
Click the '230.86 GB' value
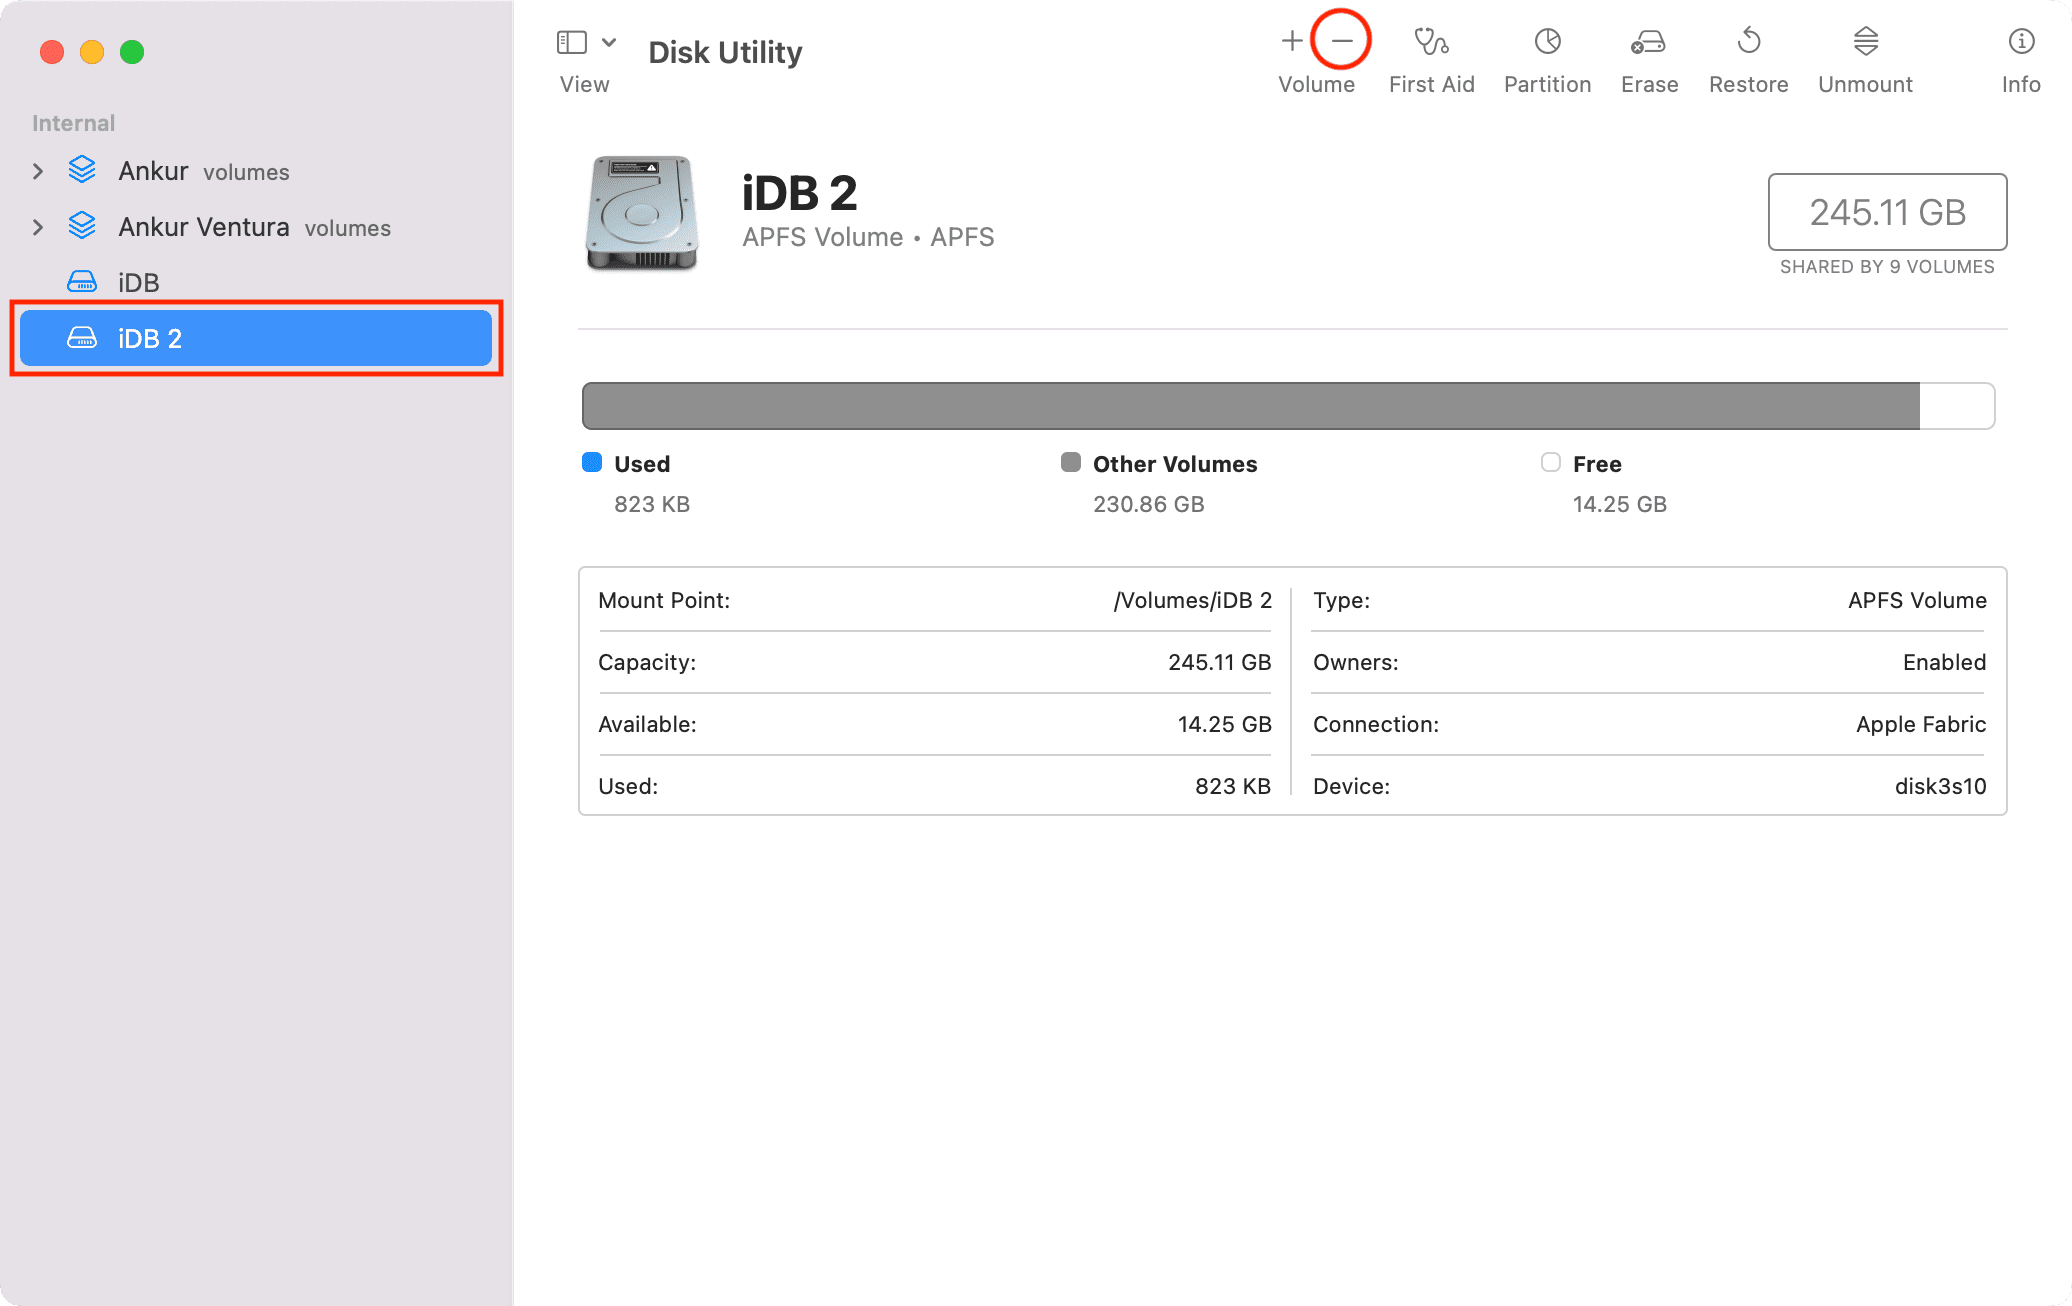[x=1148, y=504]
